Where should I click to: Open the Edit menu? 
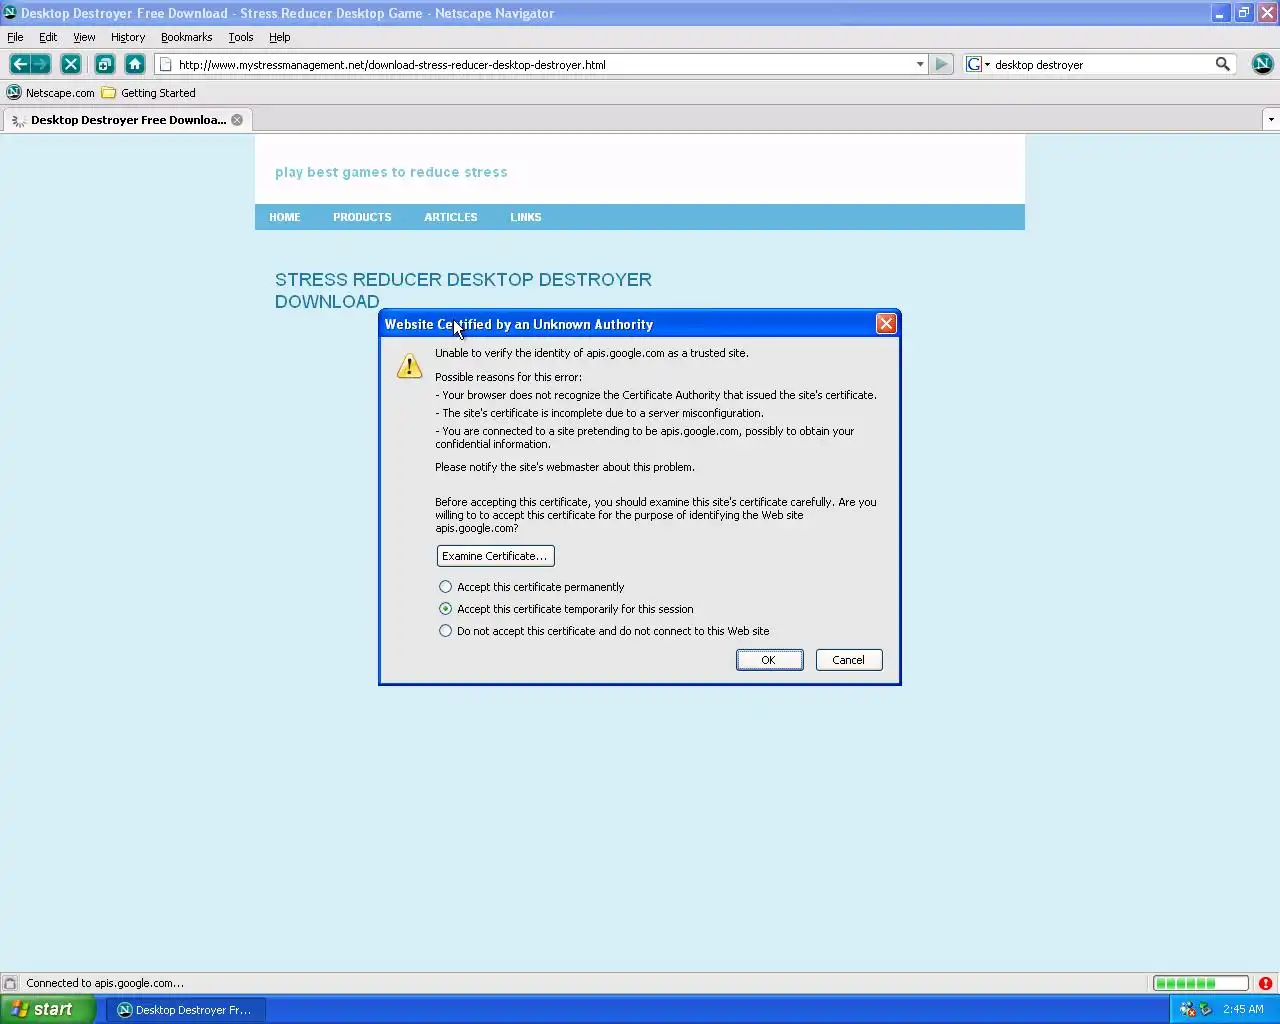48,37
